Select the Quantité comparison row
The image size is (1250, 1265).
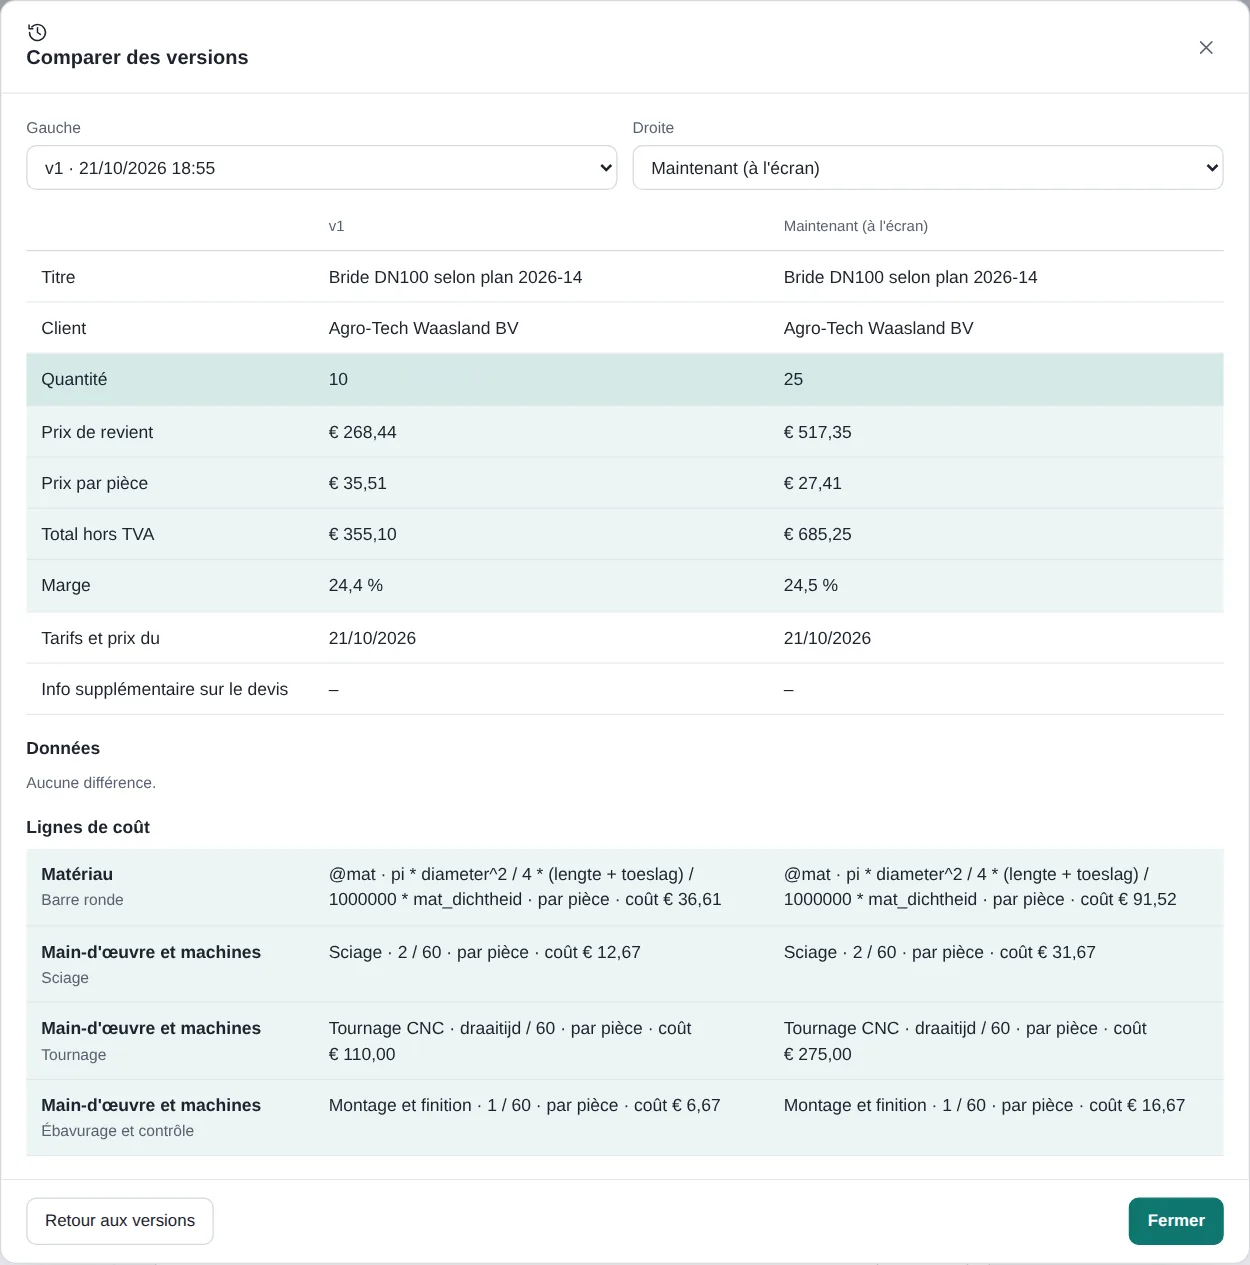coord(624,379)
